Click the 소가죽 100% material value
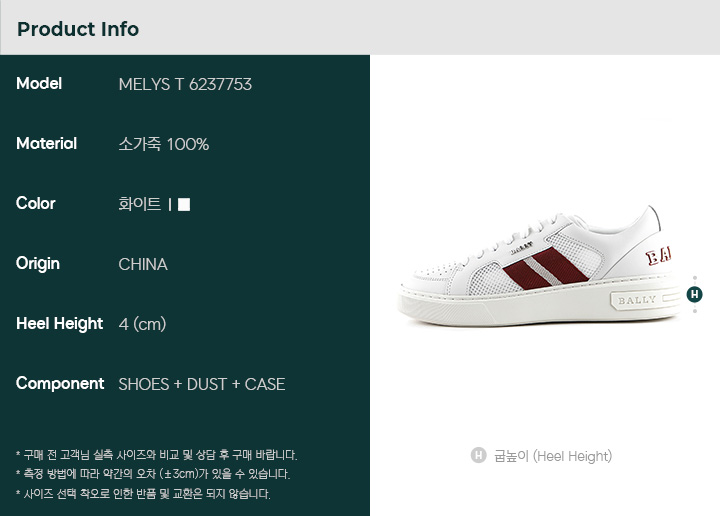The image size is (720, 516). 163,144
